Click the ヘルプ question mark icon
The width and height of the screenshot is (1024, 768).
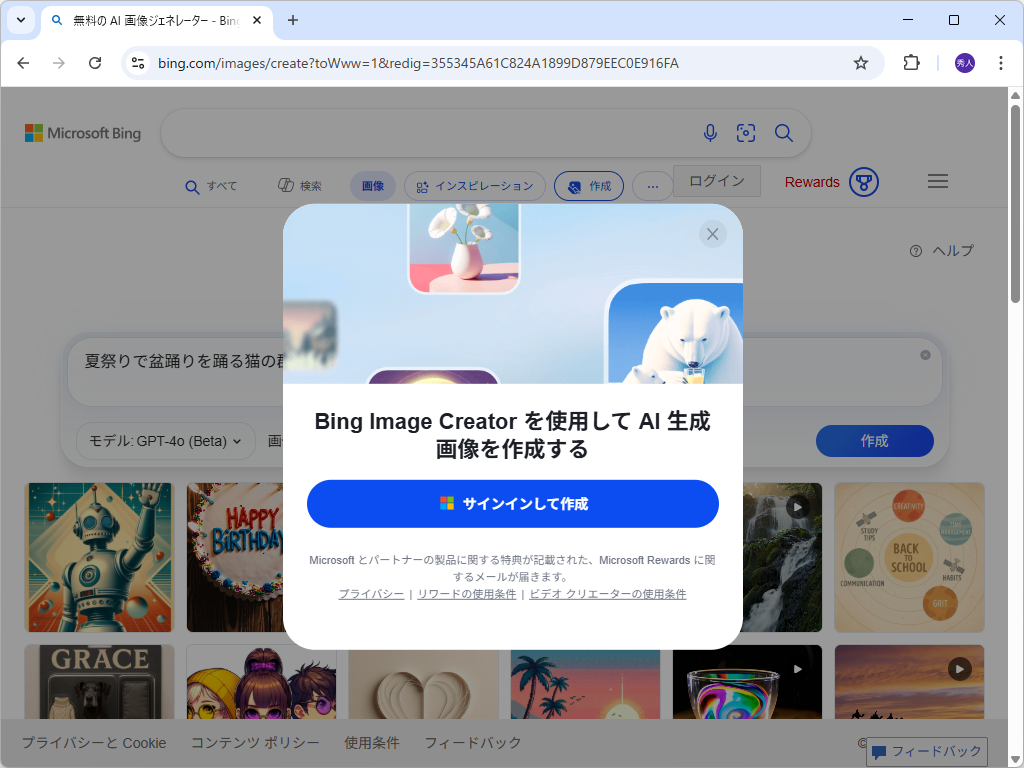915,251
